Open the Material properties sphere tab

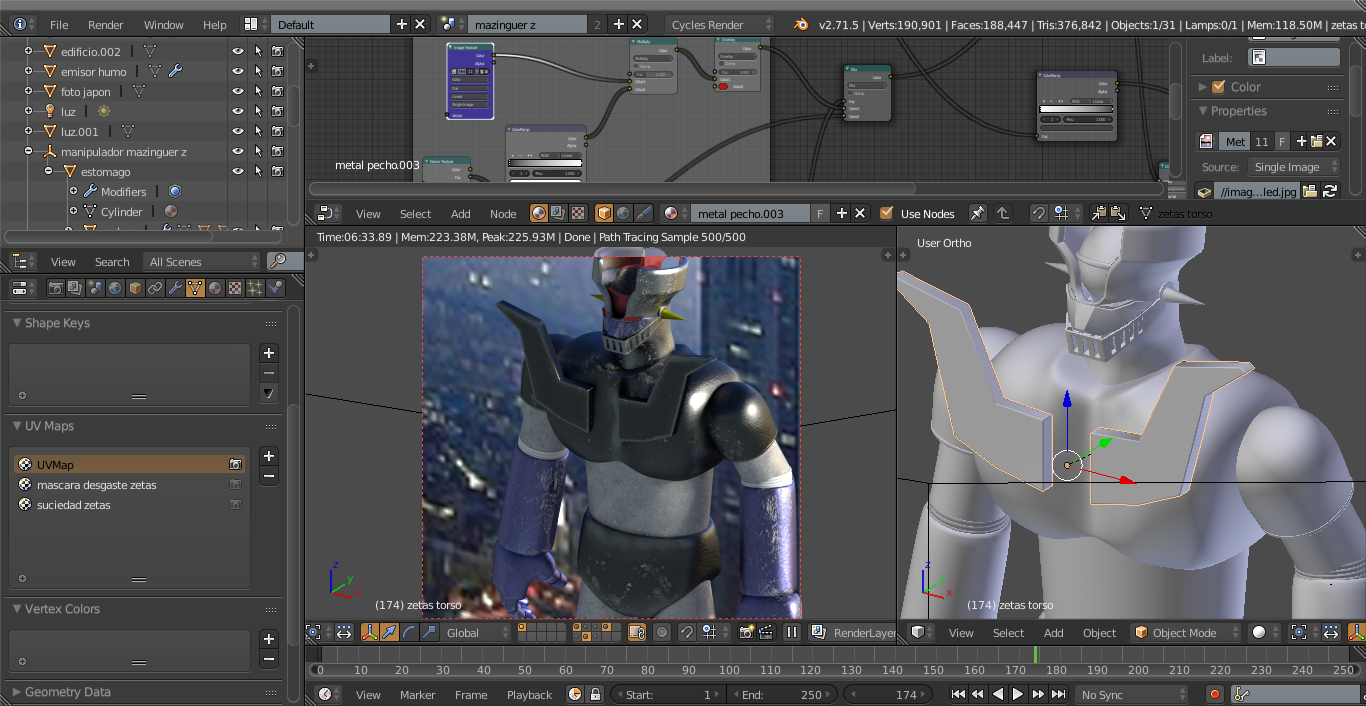click(215, 288)
